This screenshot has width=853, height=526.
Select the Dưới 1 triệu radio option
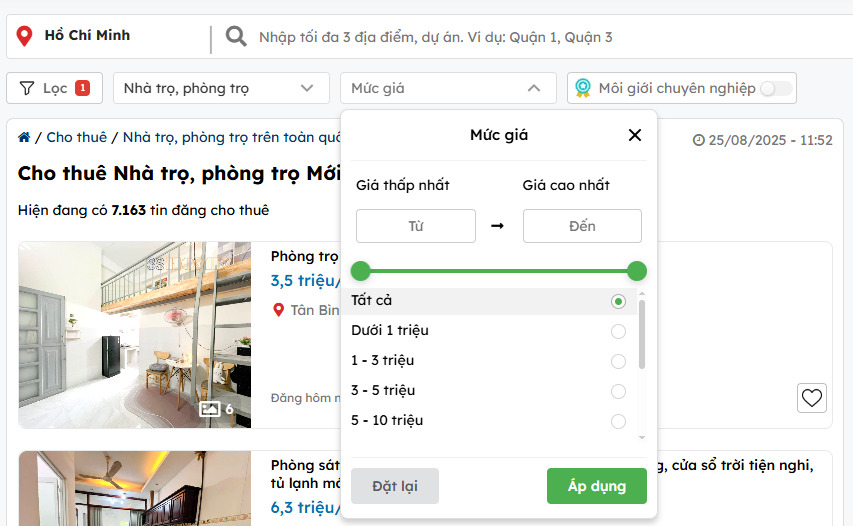[x=618, y=331]
